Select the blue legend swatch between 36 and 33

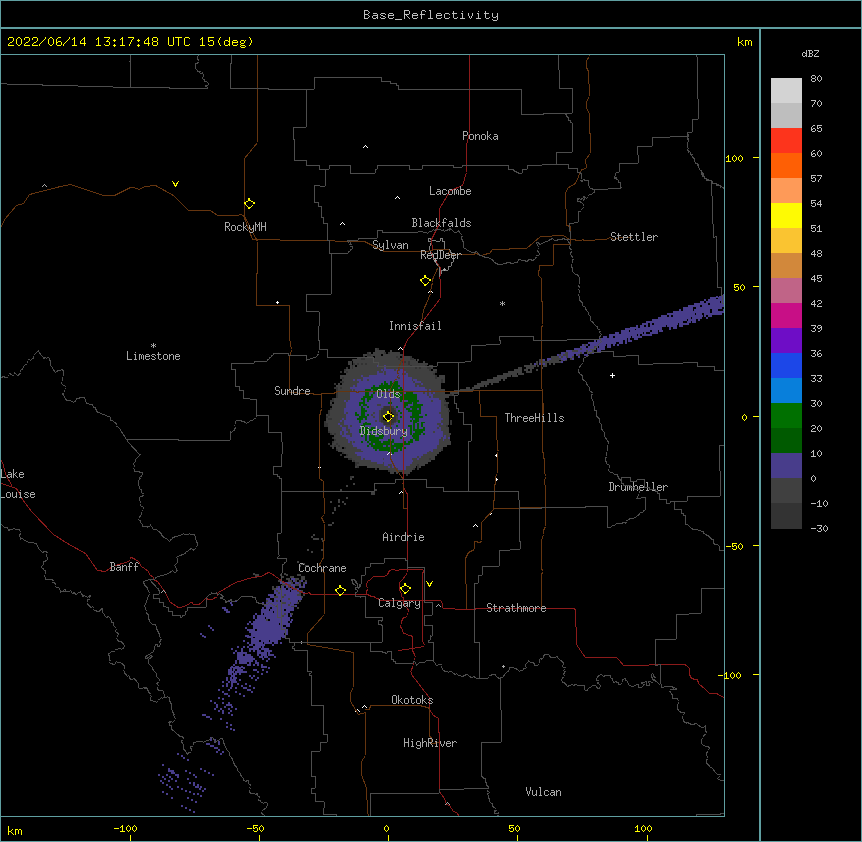pos(786,365)
